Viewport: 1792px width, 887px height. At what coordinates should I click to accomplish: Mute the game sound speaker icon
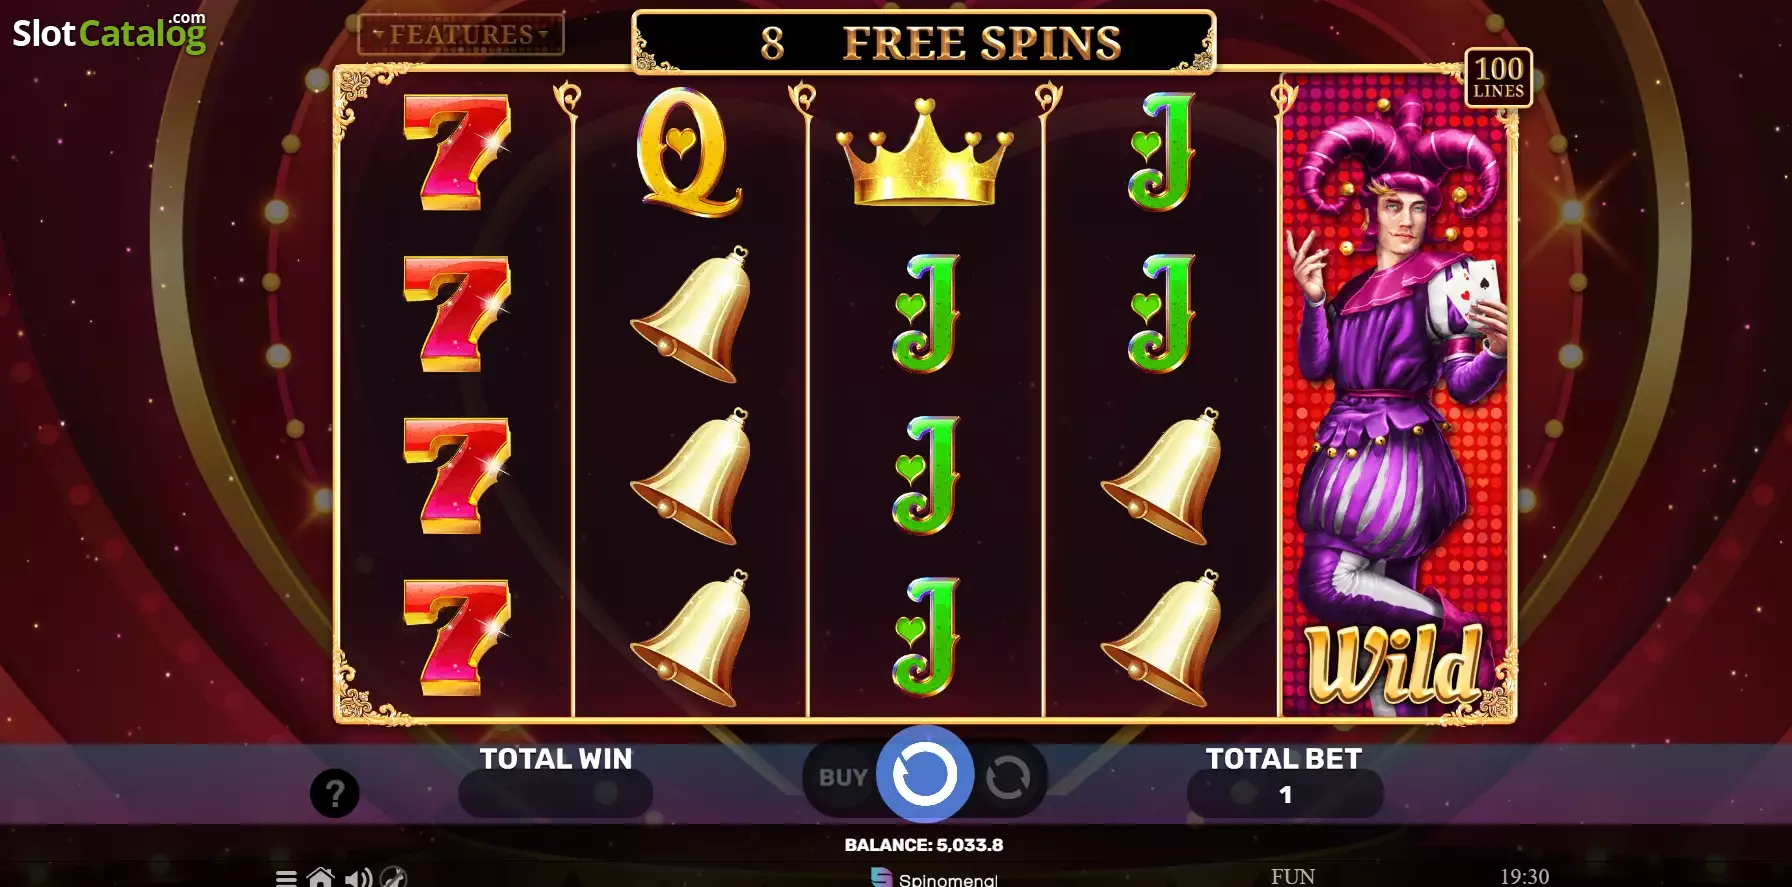(358, 878)
